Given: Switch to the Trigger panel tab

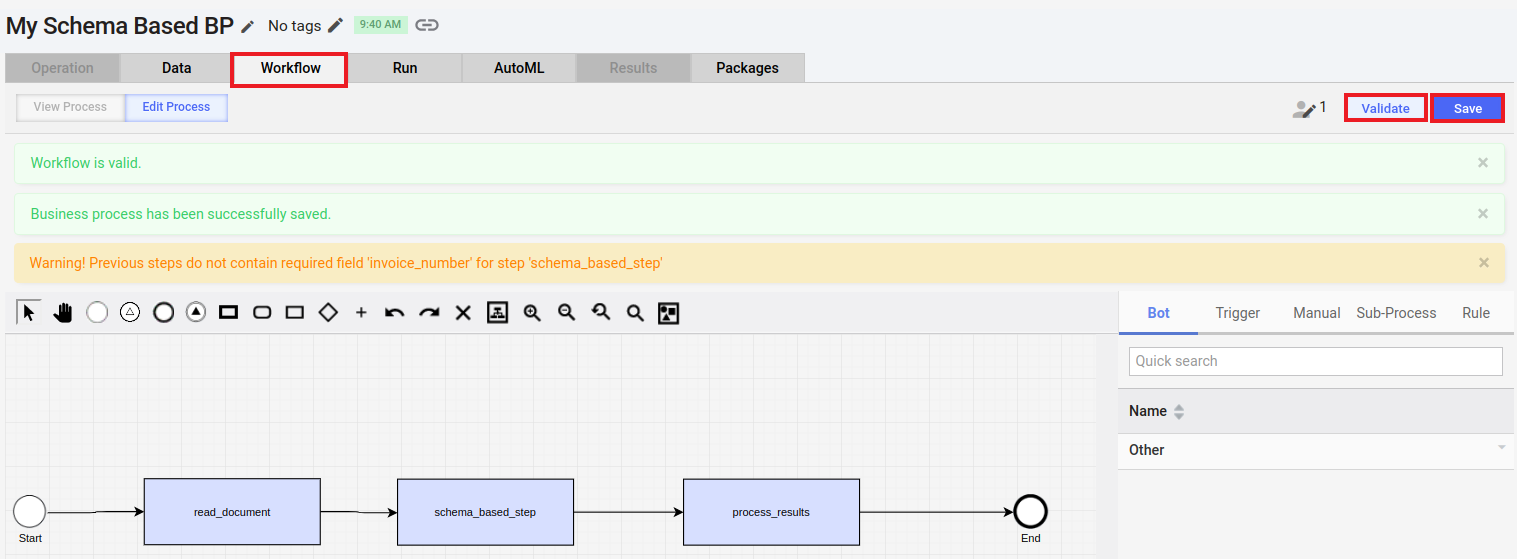Looking at the screenshot, I should [x=1237, y=313].
